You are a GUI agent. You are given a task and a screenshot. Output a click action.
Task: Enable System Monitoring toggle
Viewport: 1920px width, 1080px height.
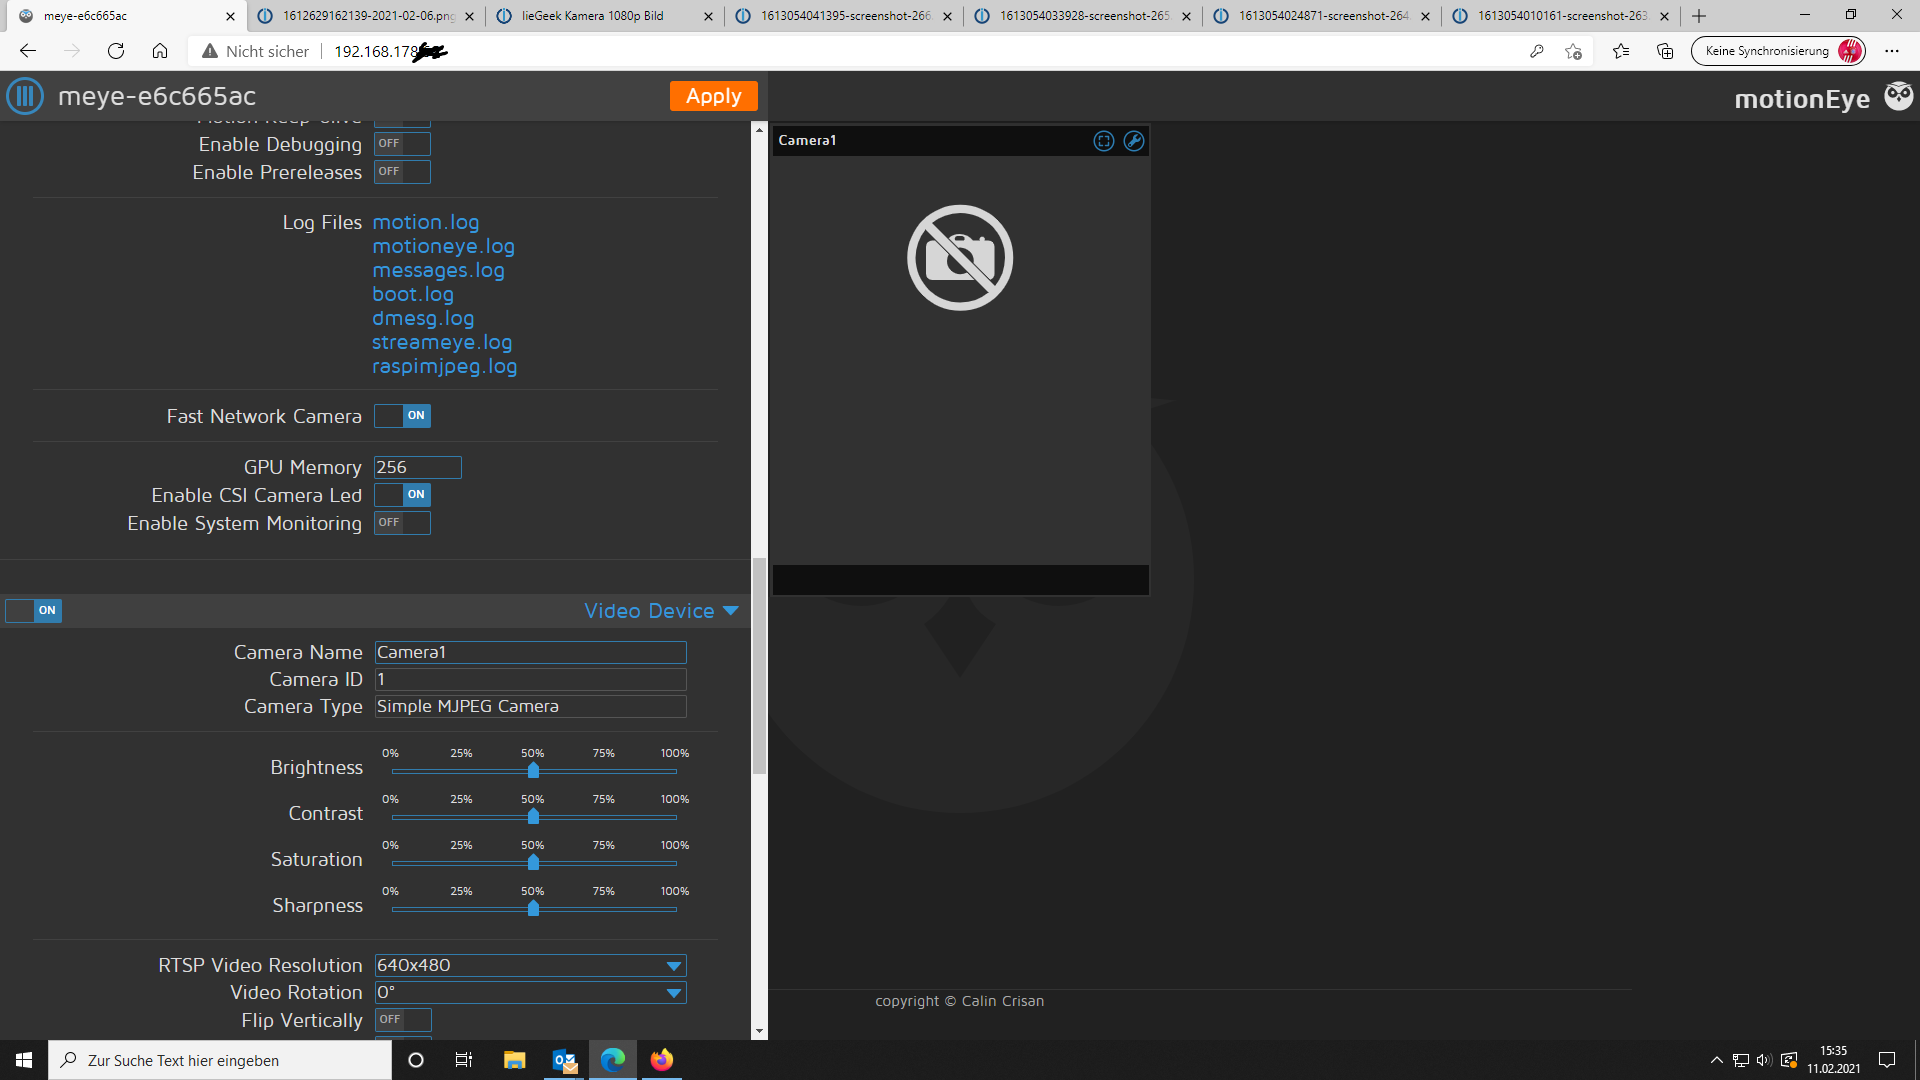pyautogui.click(x=402, y=523)
